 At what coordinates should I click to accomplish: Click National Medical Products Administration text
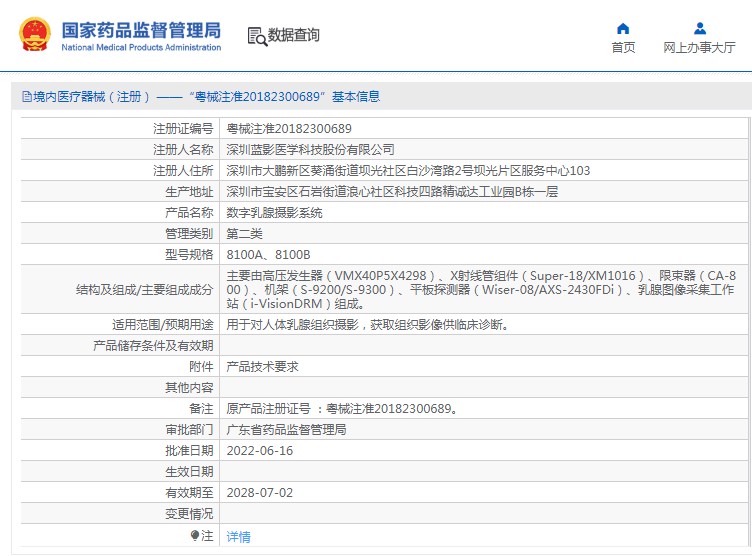pyautogui.click(x=141, y=47)
